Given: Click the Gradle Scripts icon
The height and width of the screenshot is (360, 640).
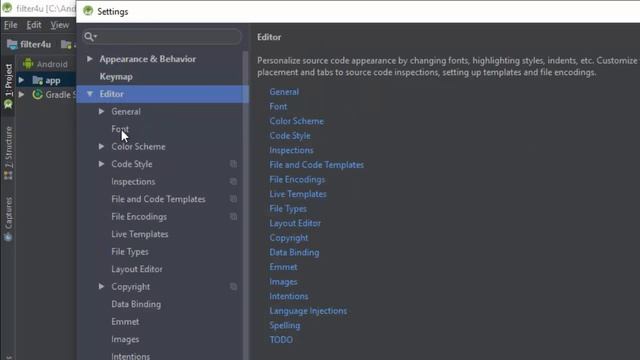Looking at the screenshot, I should coord(38,95).
